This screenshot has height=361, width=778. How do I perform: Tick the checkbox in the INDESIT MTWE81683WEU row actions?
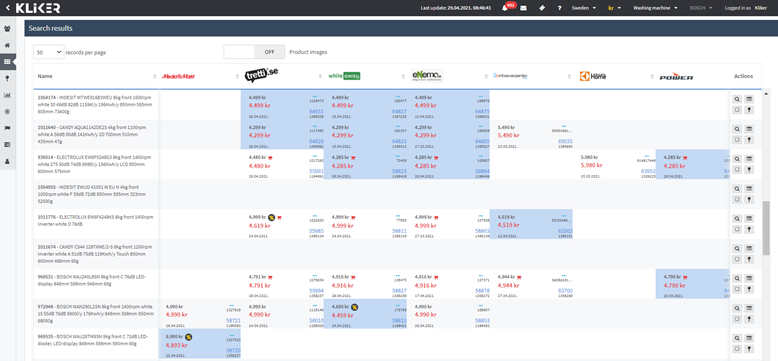[x=737, y=110]
